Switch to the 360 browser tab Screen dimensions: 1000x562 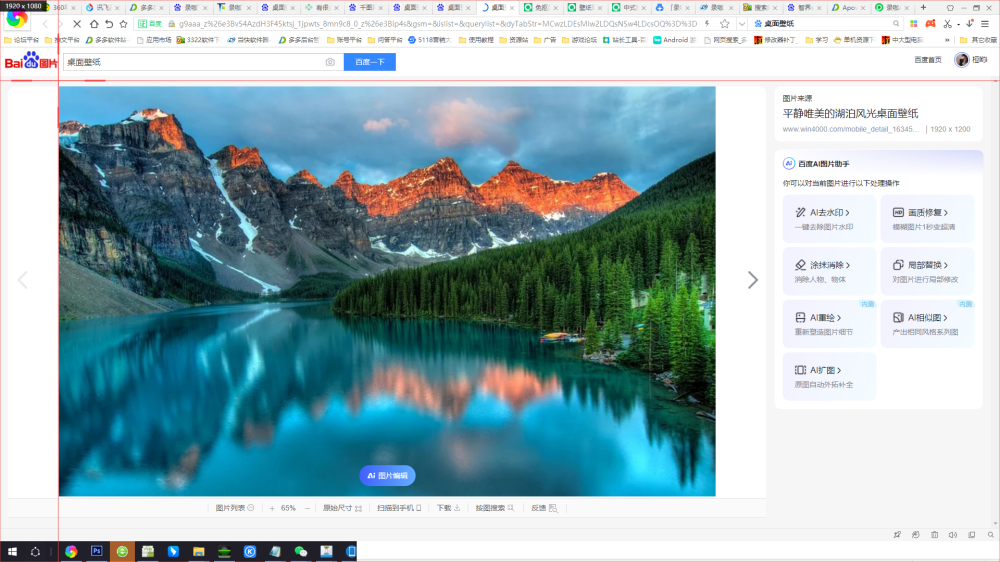pos(62,8)
